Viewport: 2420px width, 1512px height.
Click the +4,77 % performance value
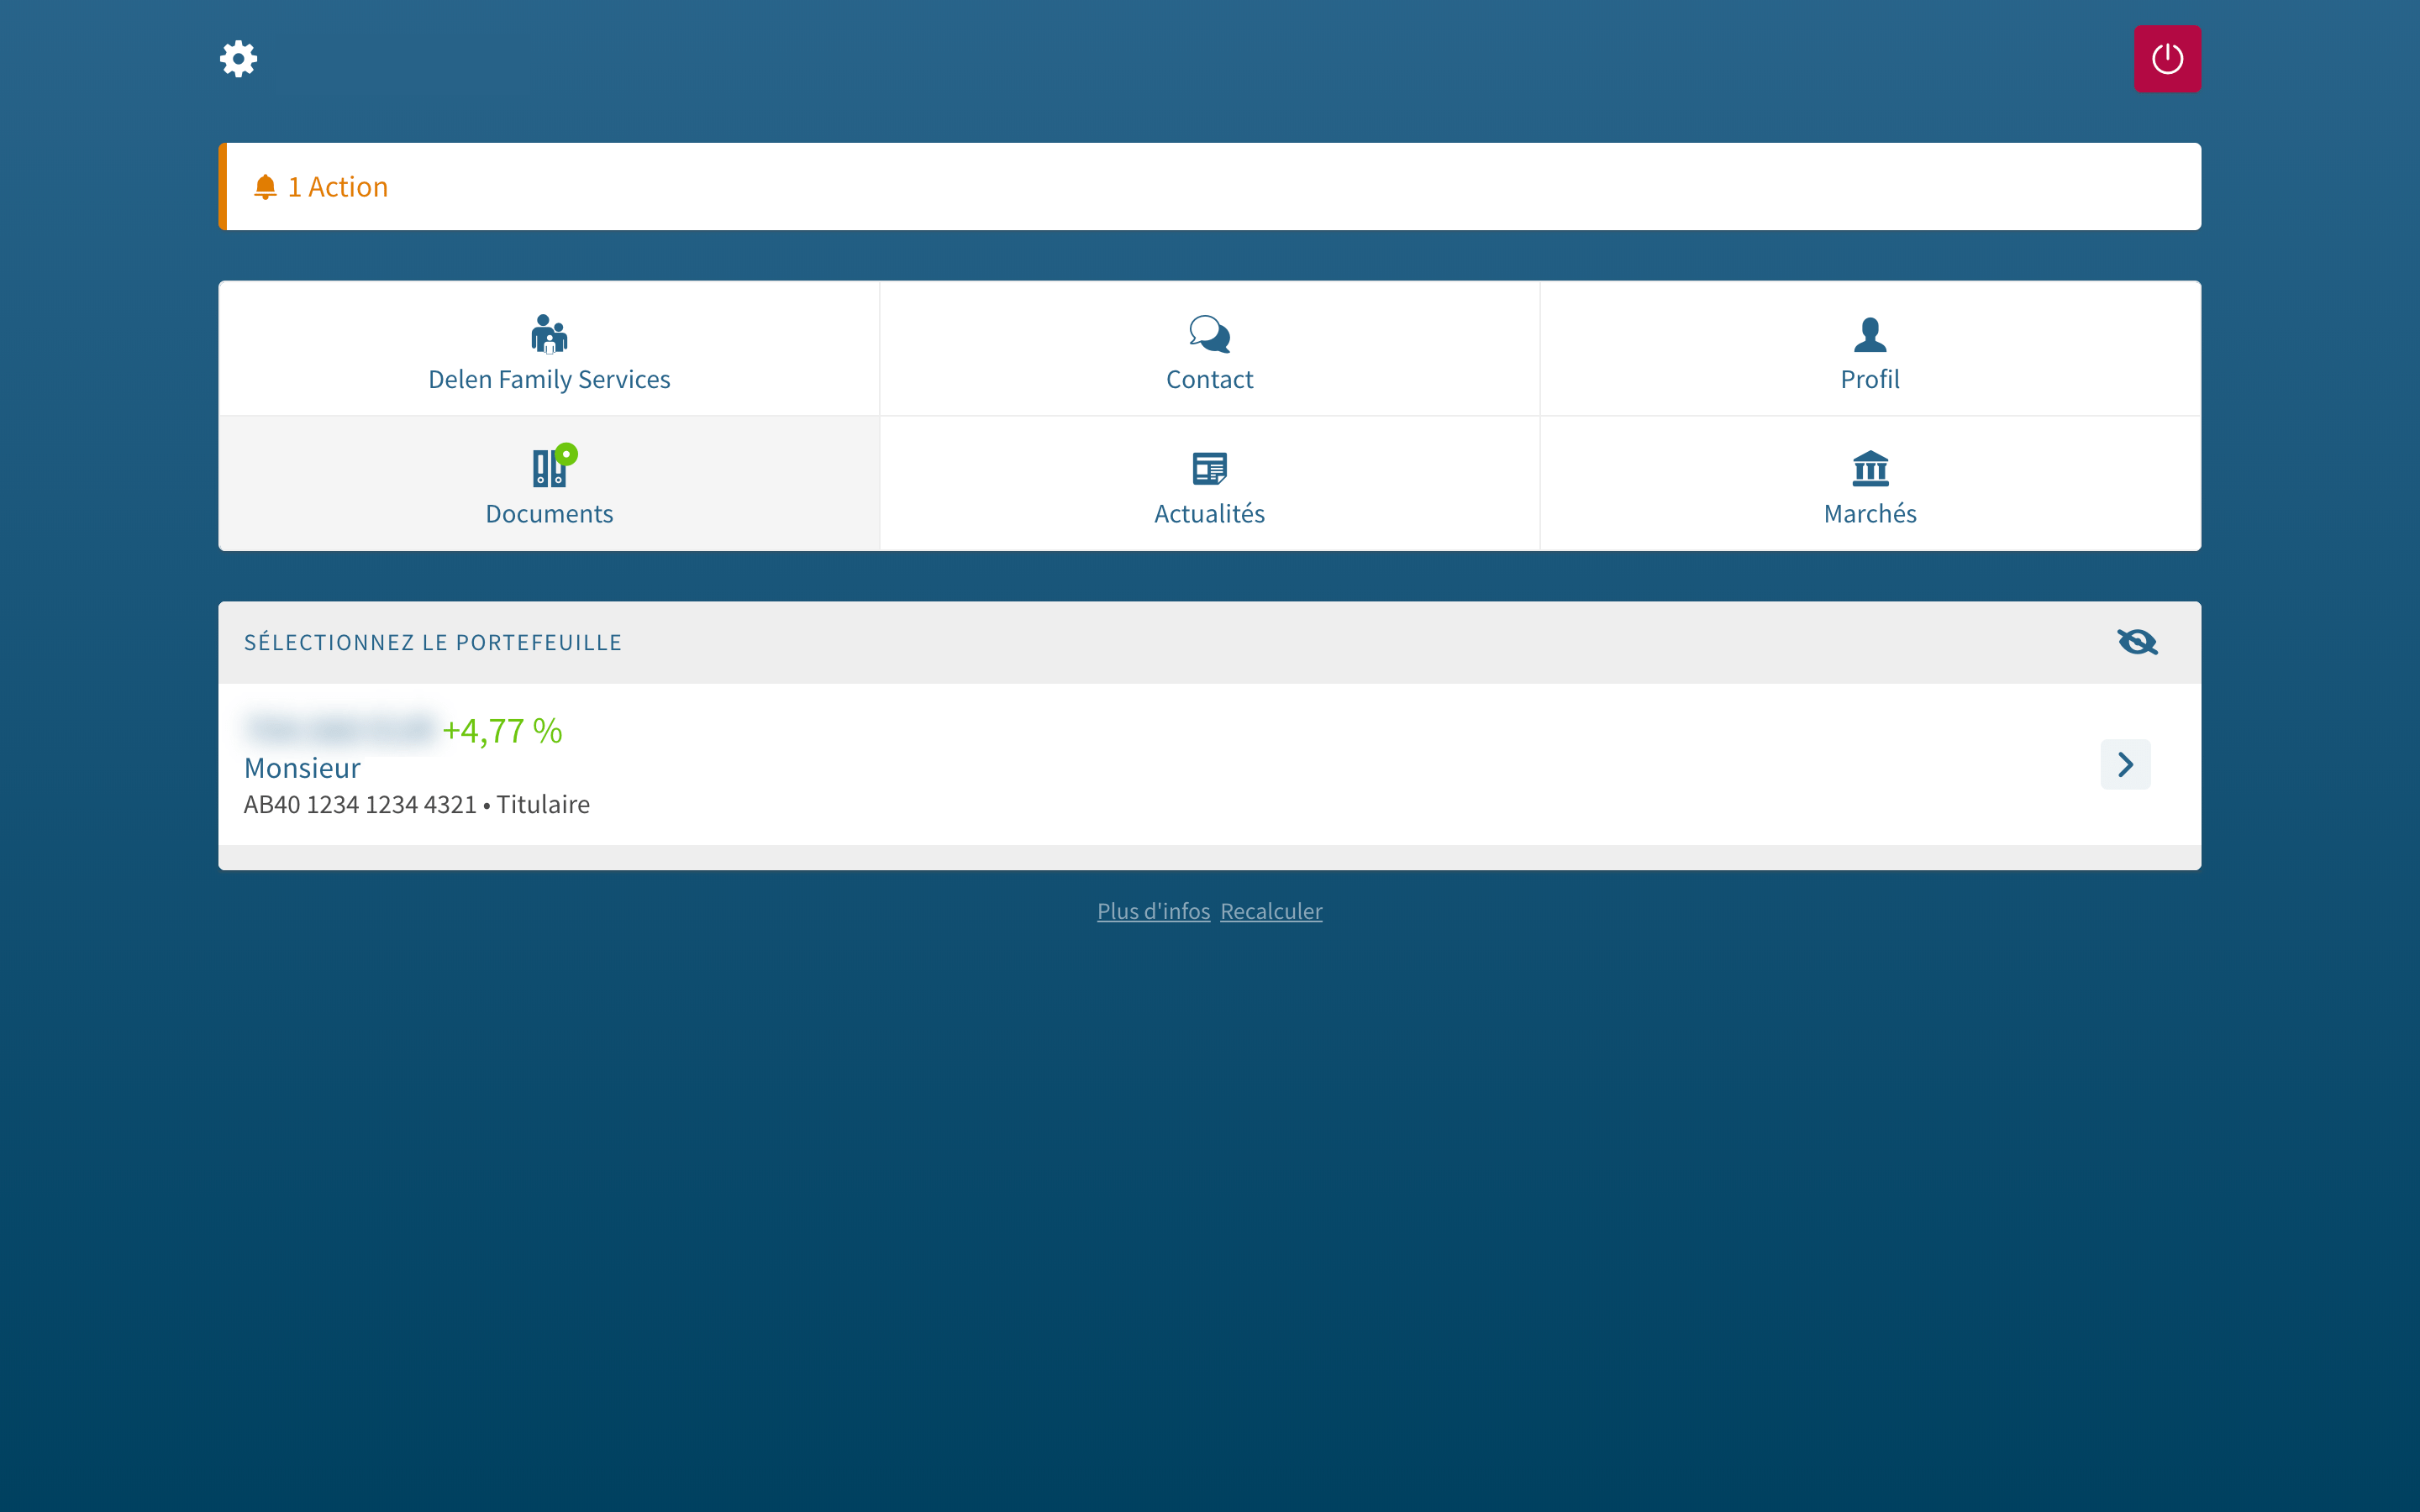502,731
